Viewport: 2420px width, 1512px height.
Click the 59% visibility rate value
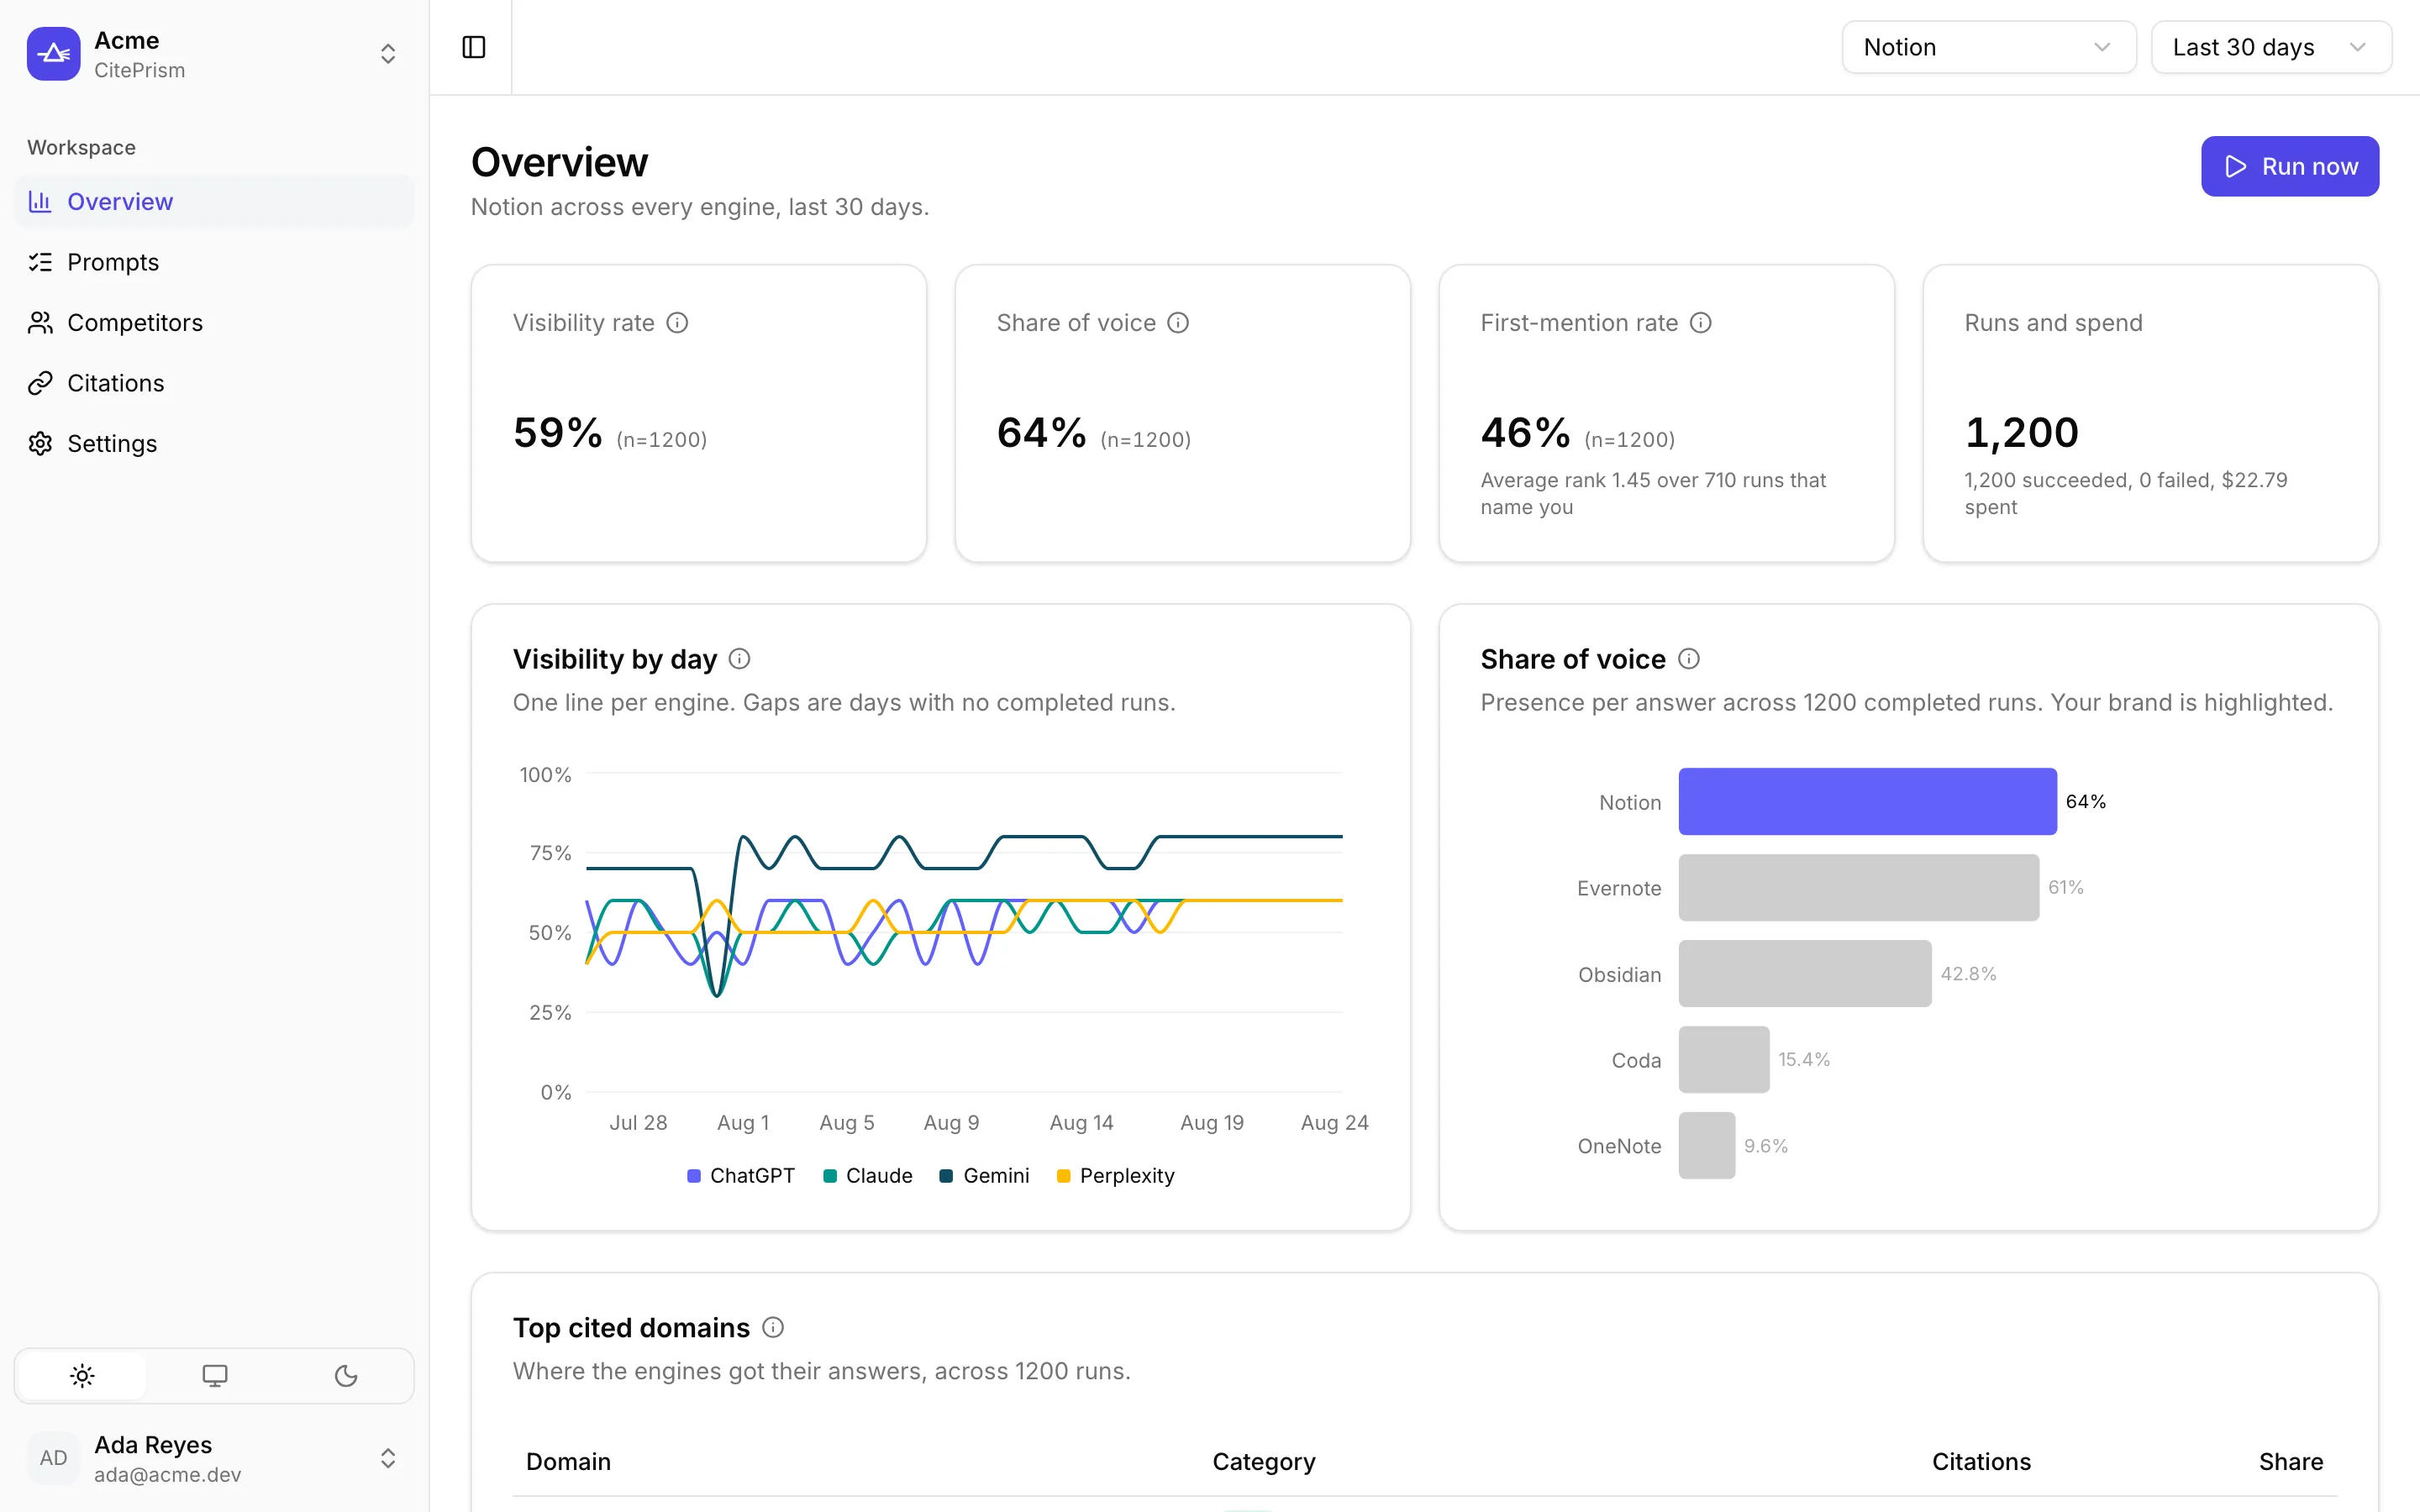click(x=557, y=433)
